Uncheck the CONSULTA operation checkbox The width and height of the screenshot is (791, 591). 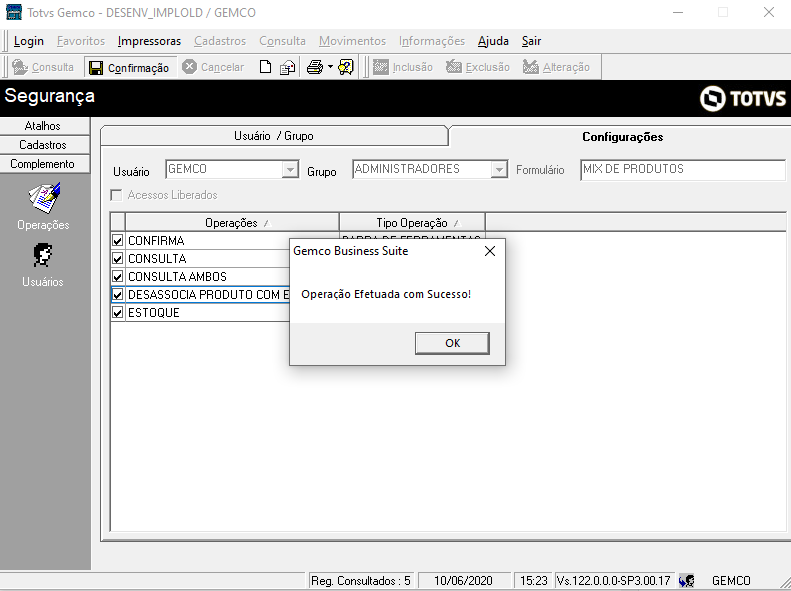(118, 259)
